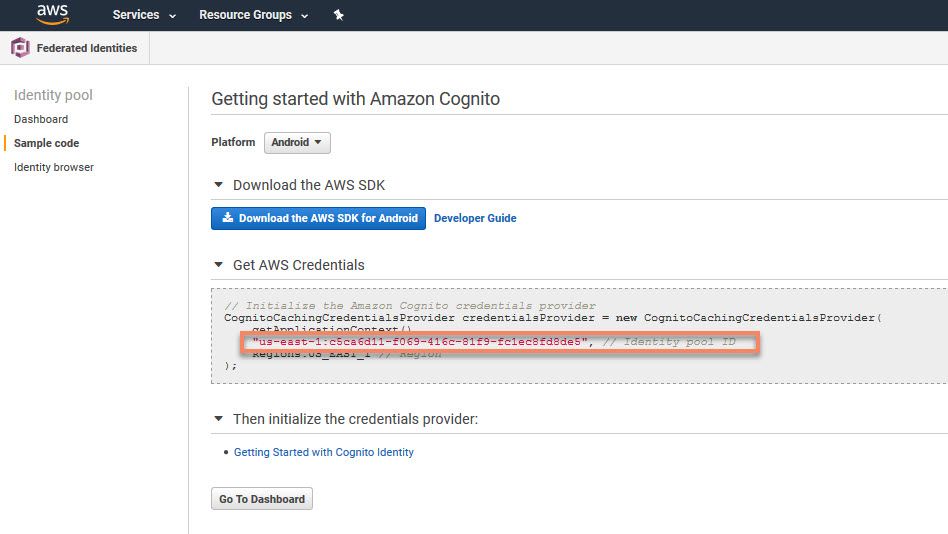Open the Developer Guide link
Viewport: 948px width, 534px height.
(475, 218)
